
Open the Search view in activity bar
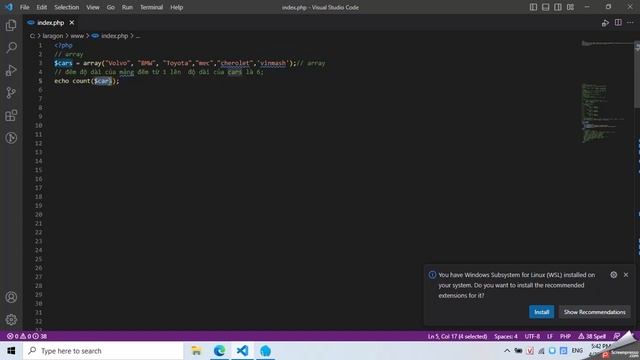coord(11,48)
